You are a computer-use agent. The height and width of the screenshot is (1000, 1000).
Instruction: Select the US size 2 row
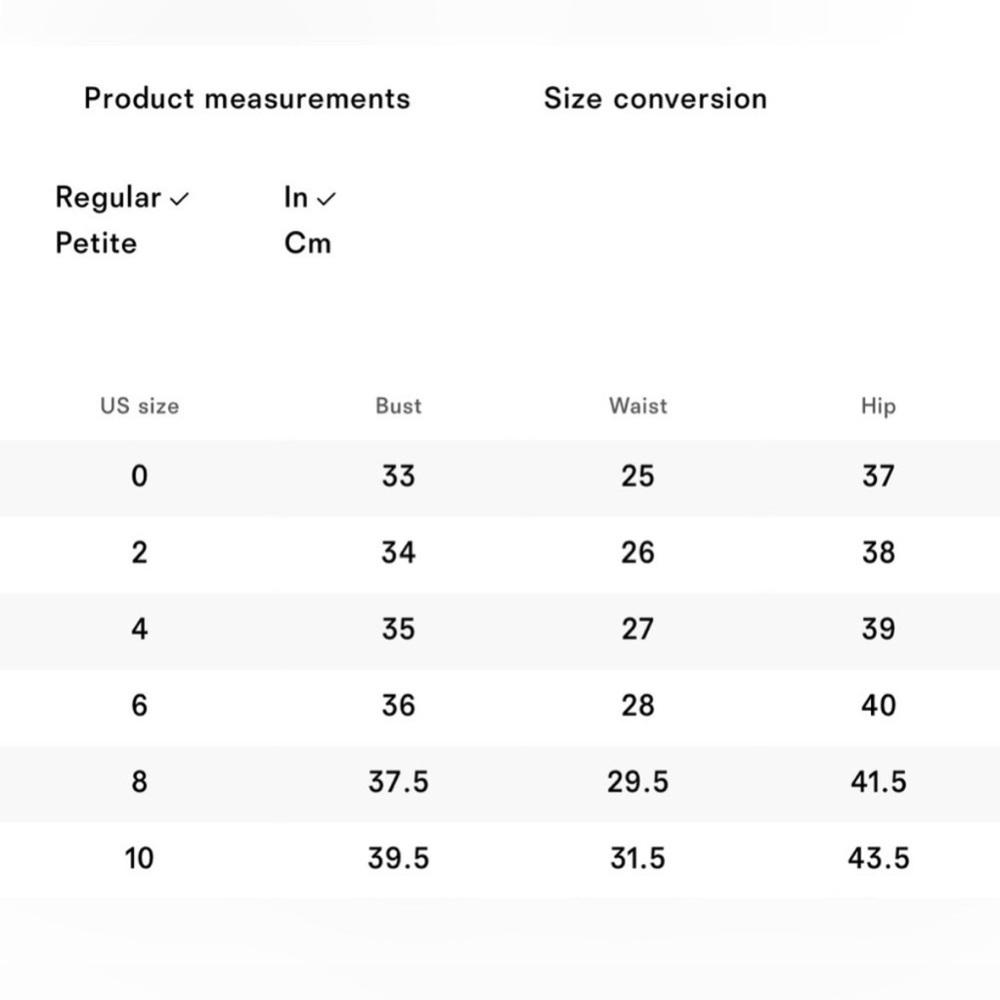[x=139, y=552]
